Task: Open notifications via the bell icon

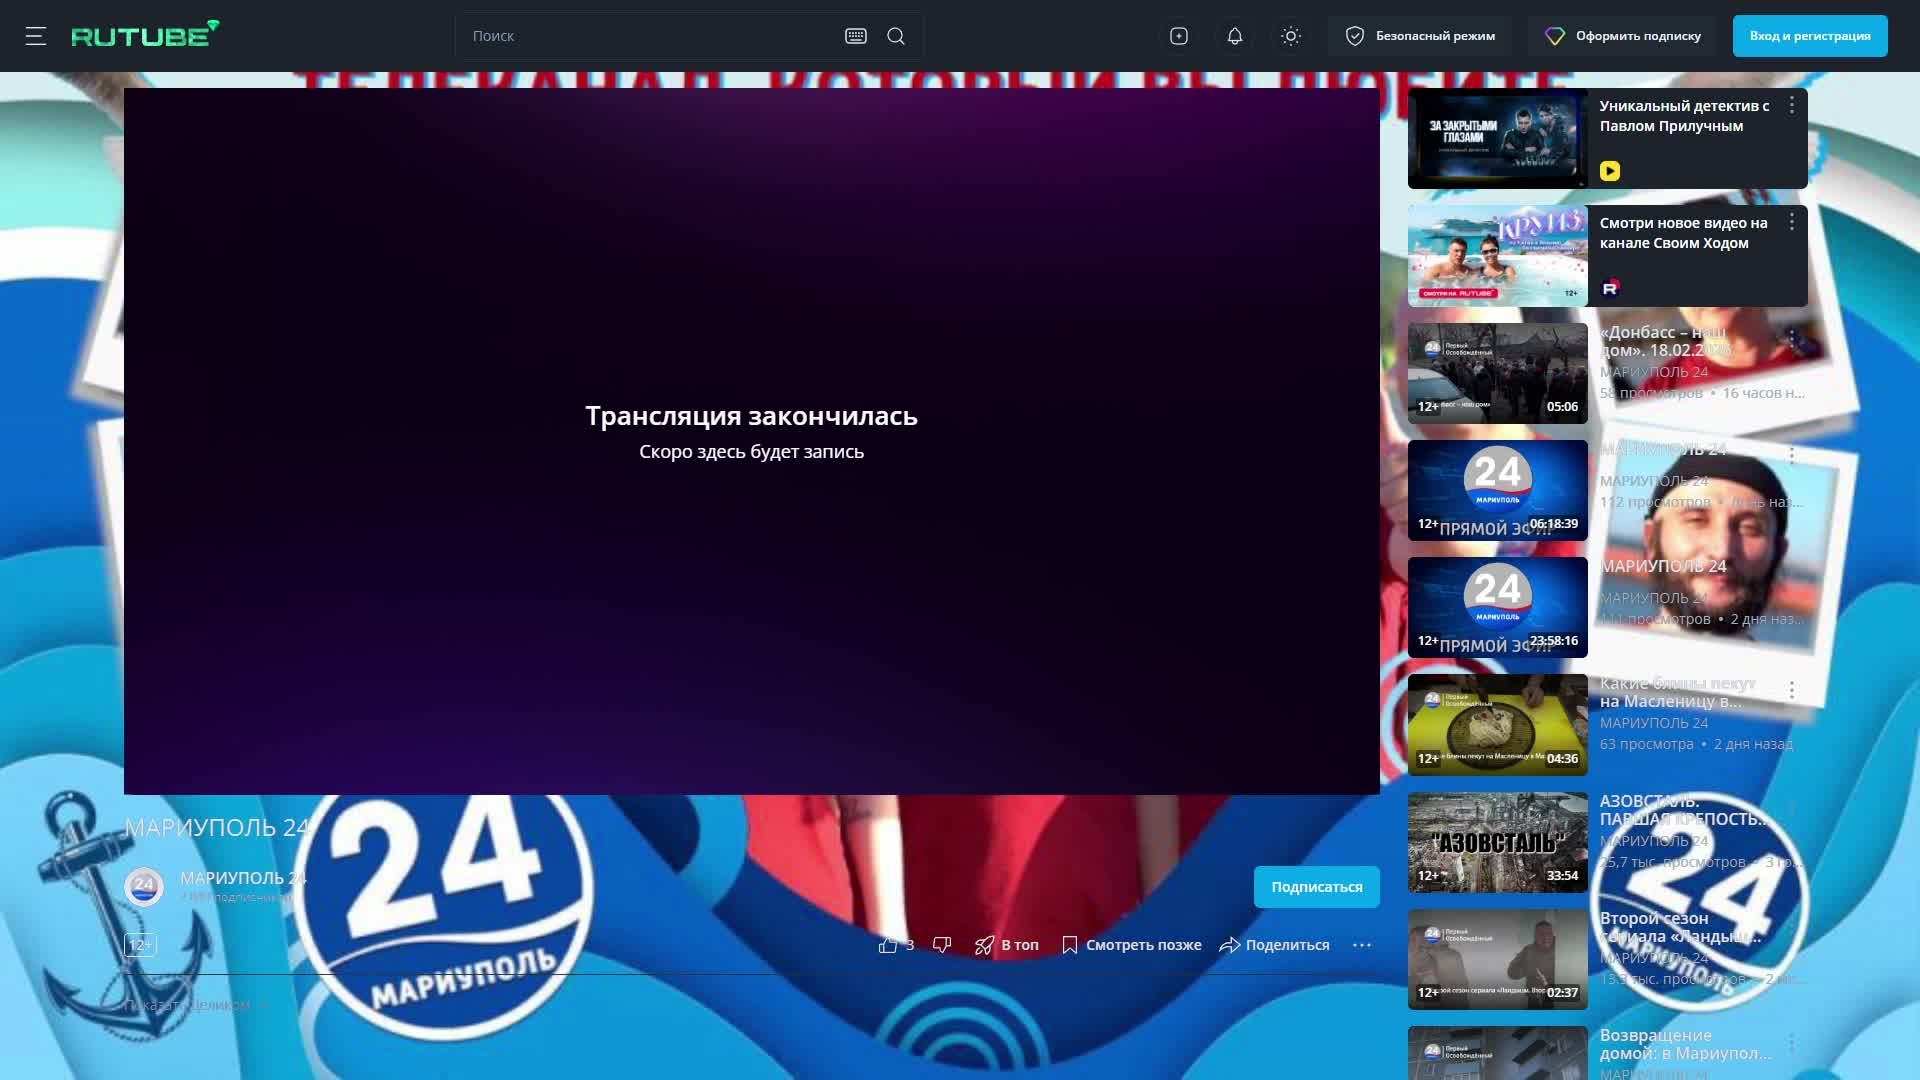Action: pyautogui.click(x=1234, y=36)
